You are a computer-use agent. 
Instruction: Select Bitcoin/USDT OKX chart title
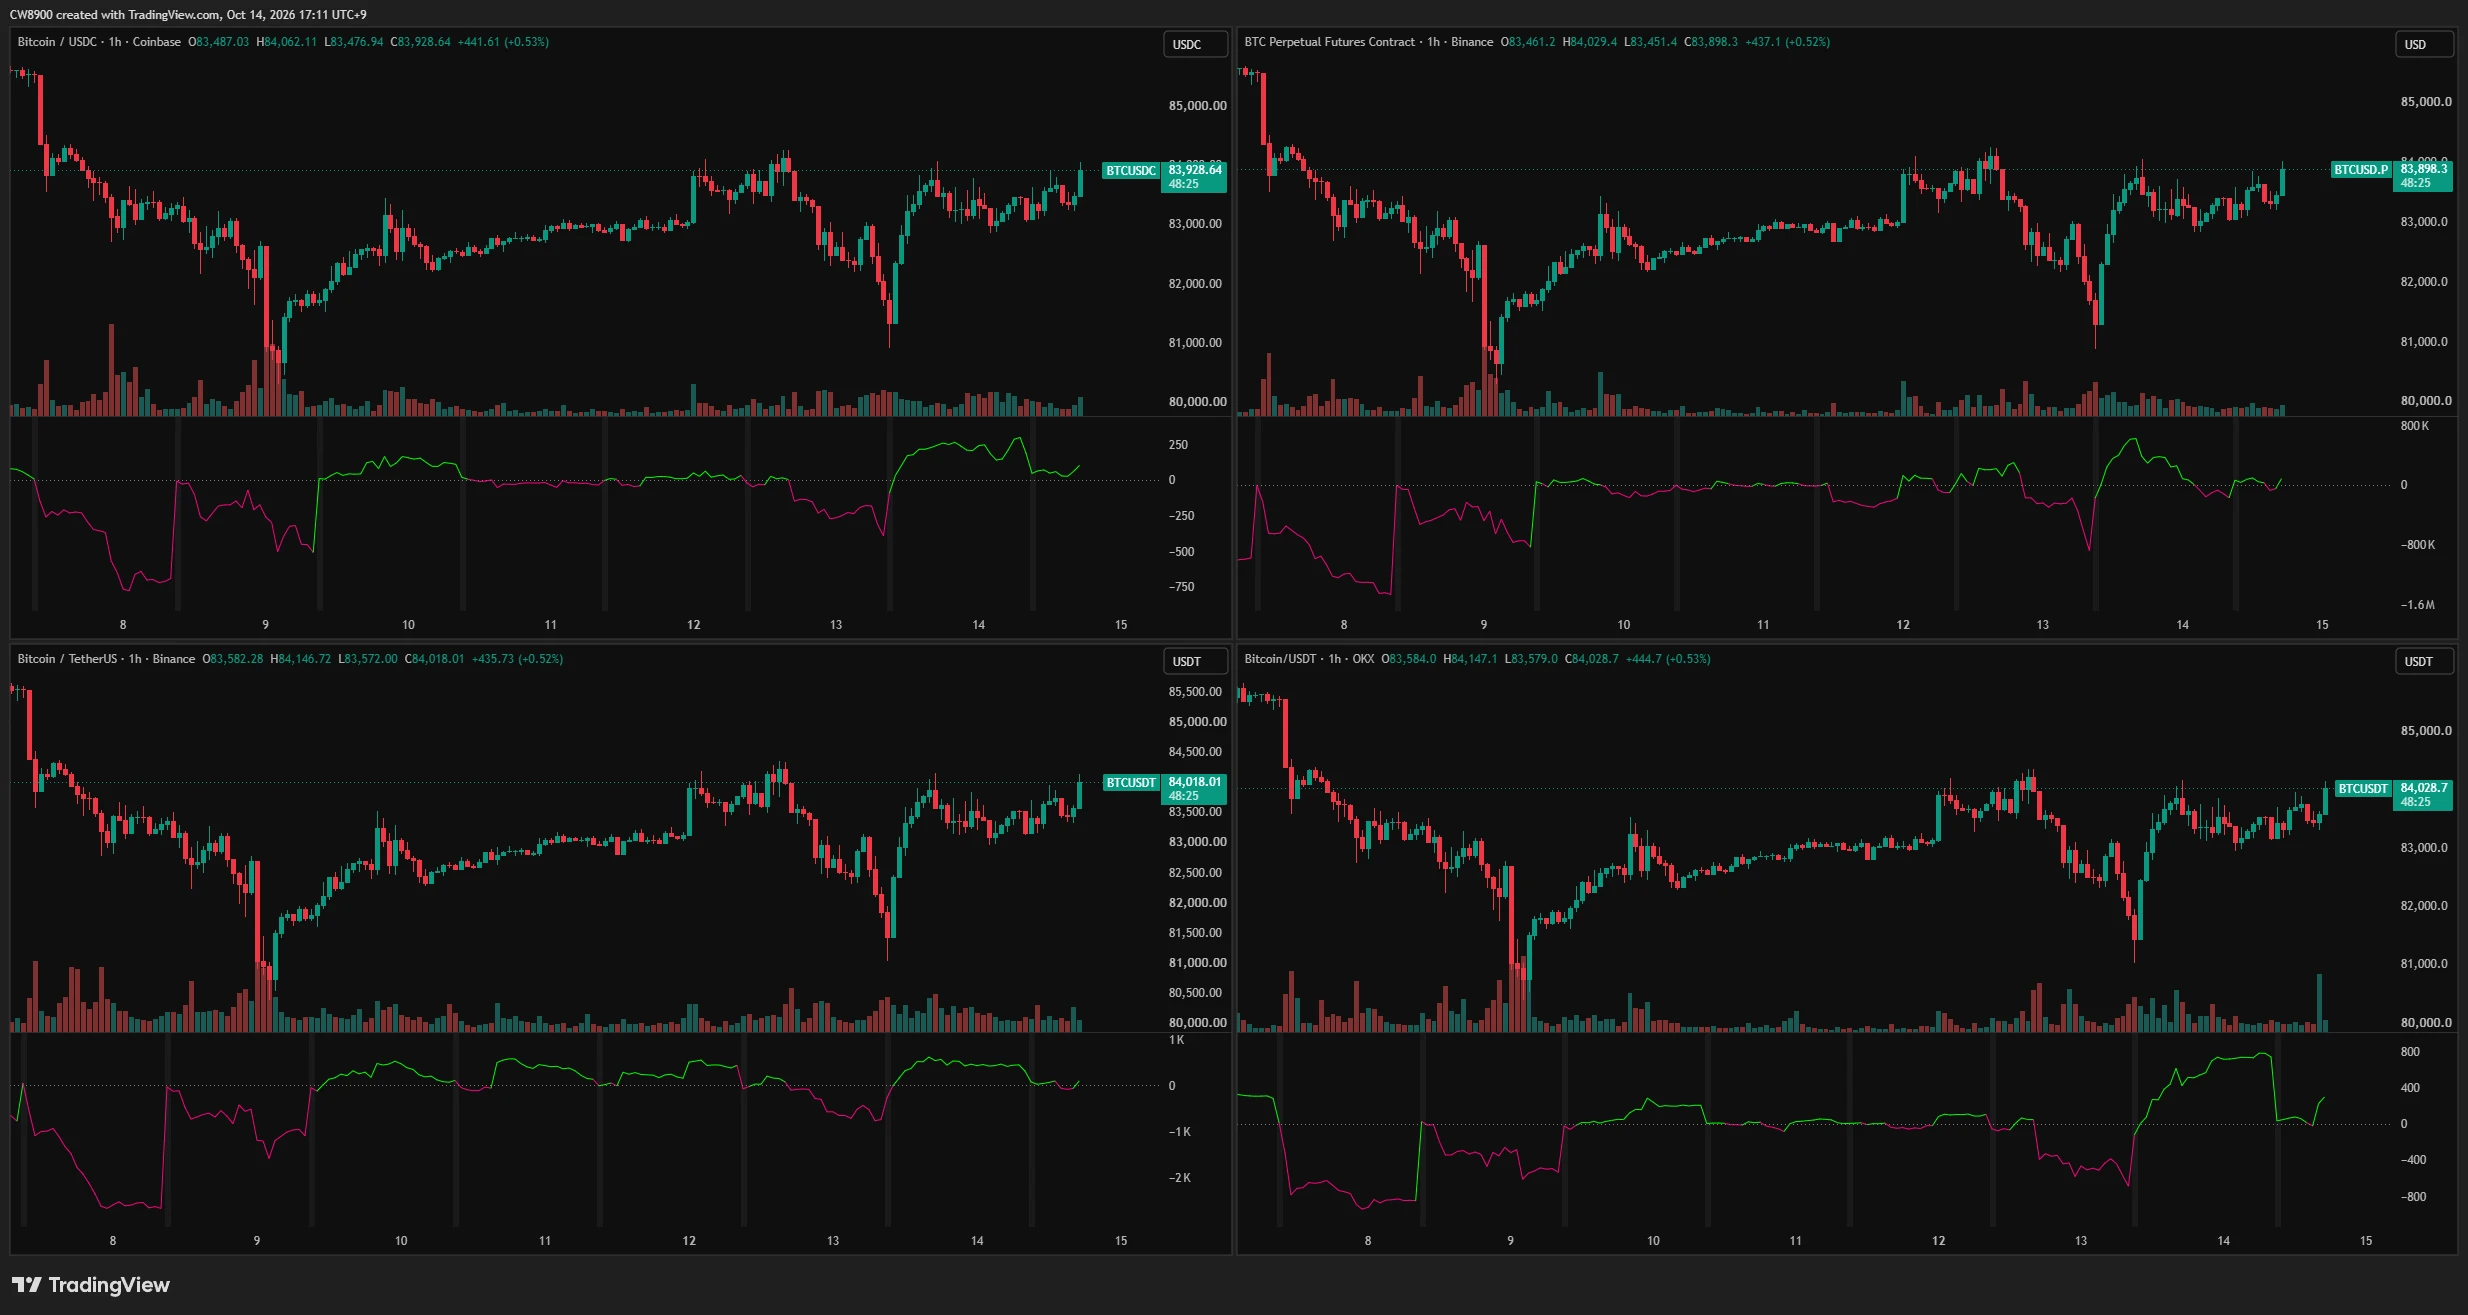1309,659
